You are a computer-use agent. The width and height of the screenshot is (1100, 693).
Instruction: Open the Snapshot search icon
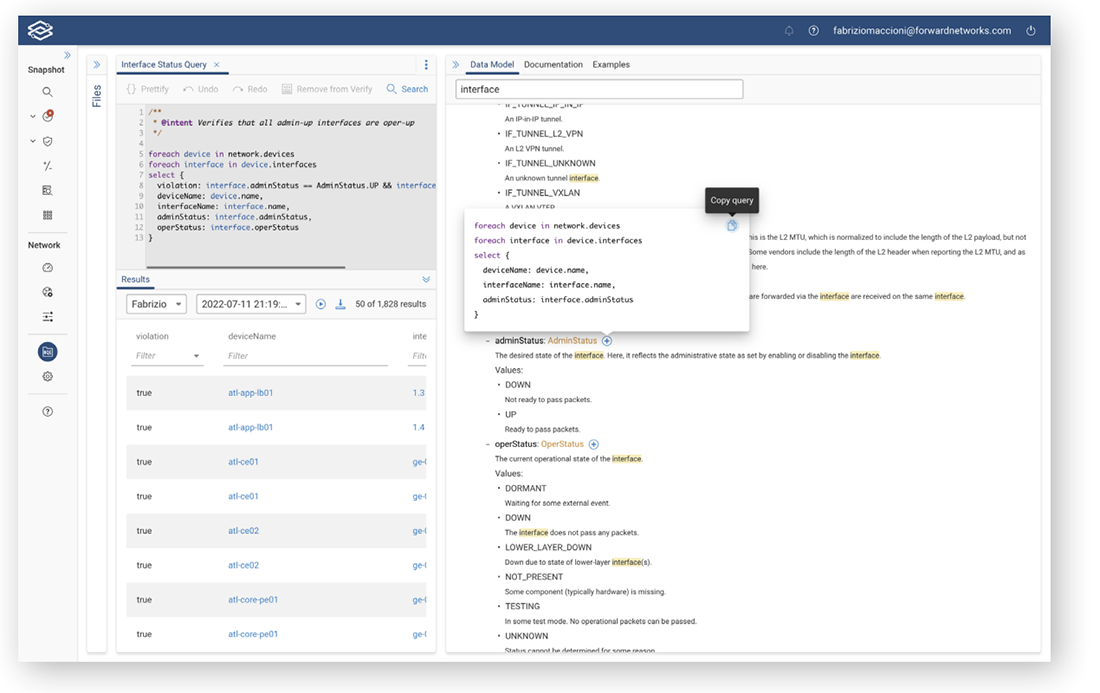click(47, 92)
